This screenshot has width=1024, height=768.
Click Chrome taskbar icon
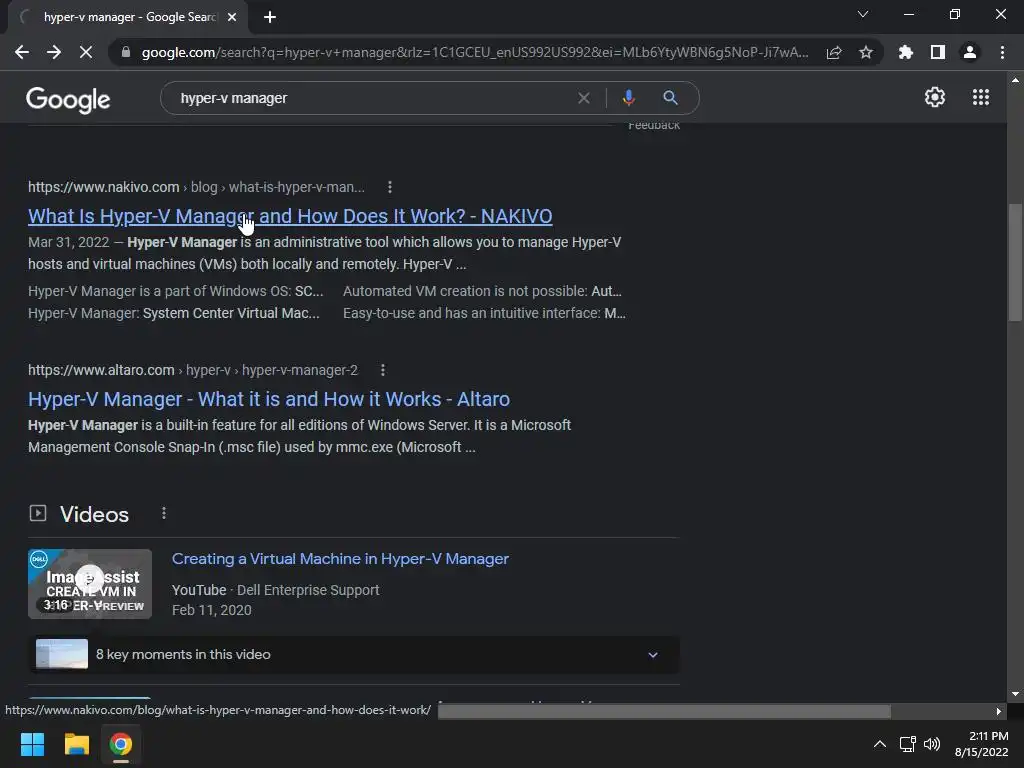click(121, 744)
